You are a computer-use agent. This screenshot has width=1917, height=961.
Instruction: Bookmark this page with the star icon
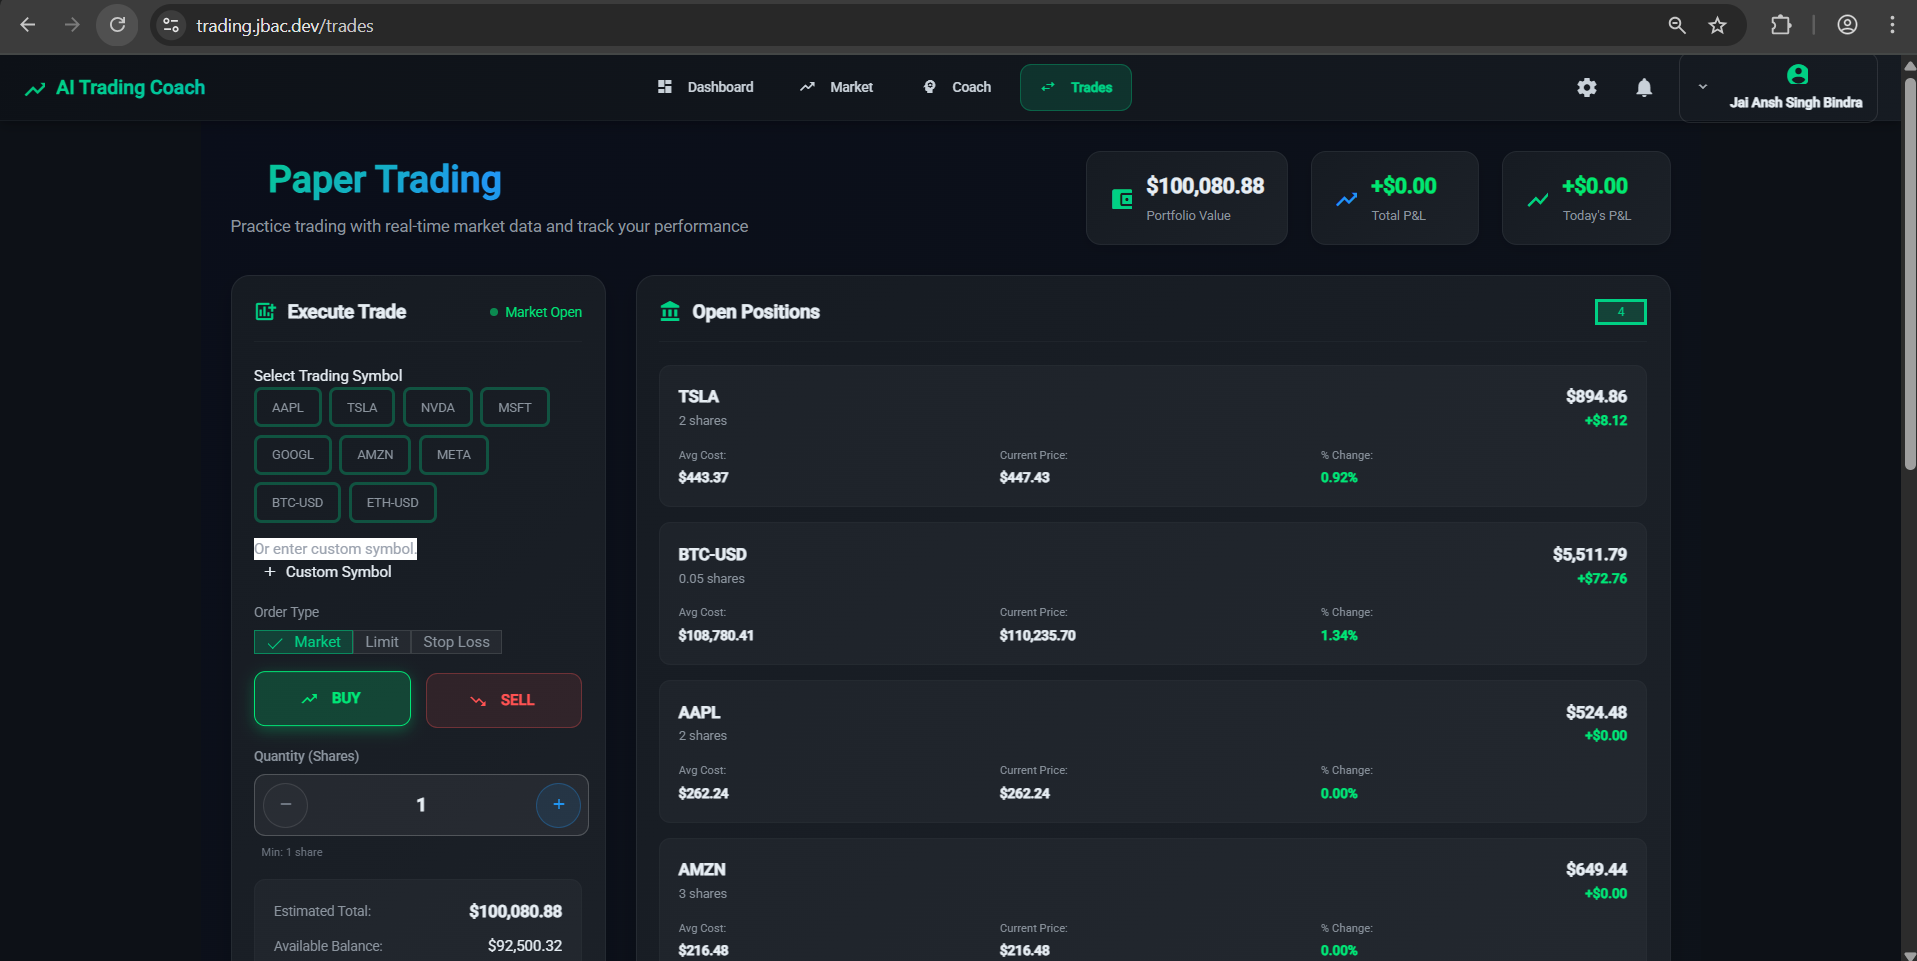1718,26
